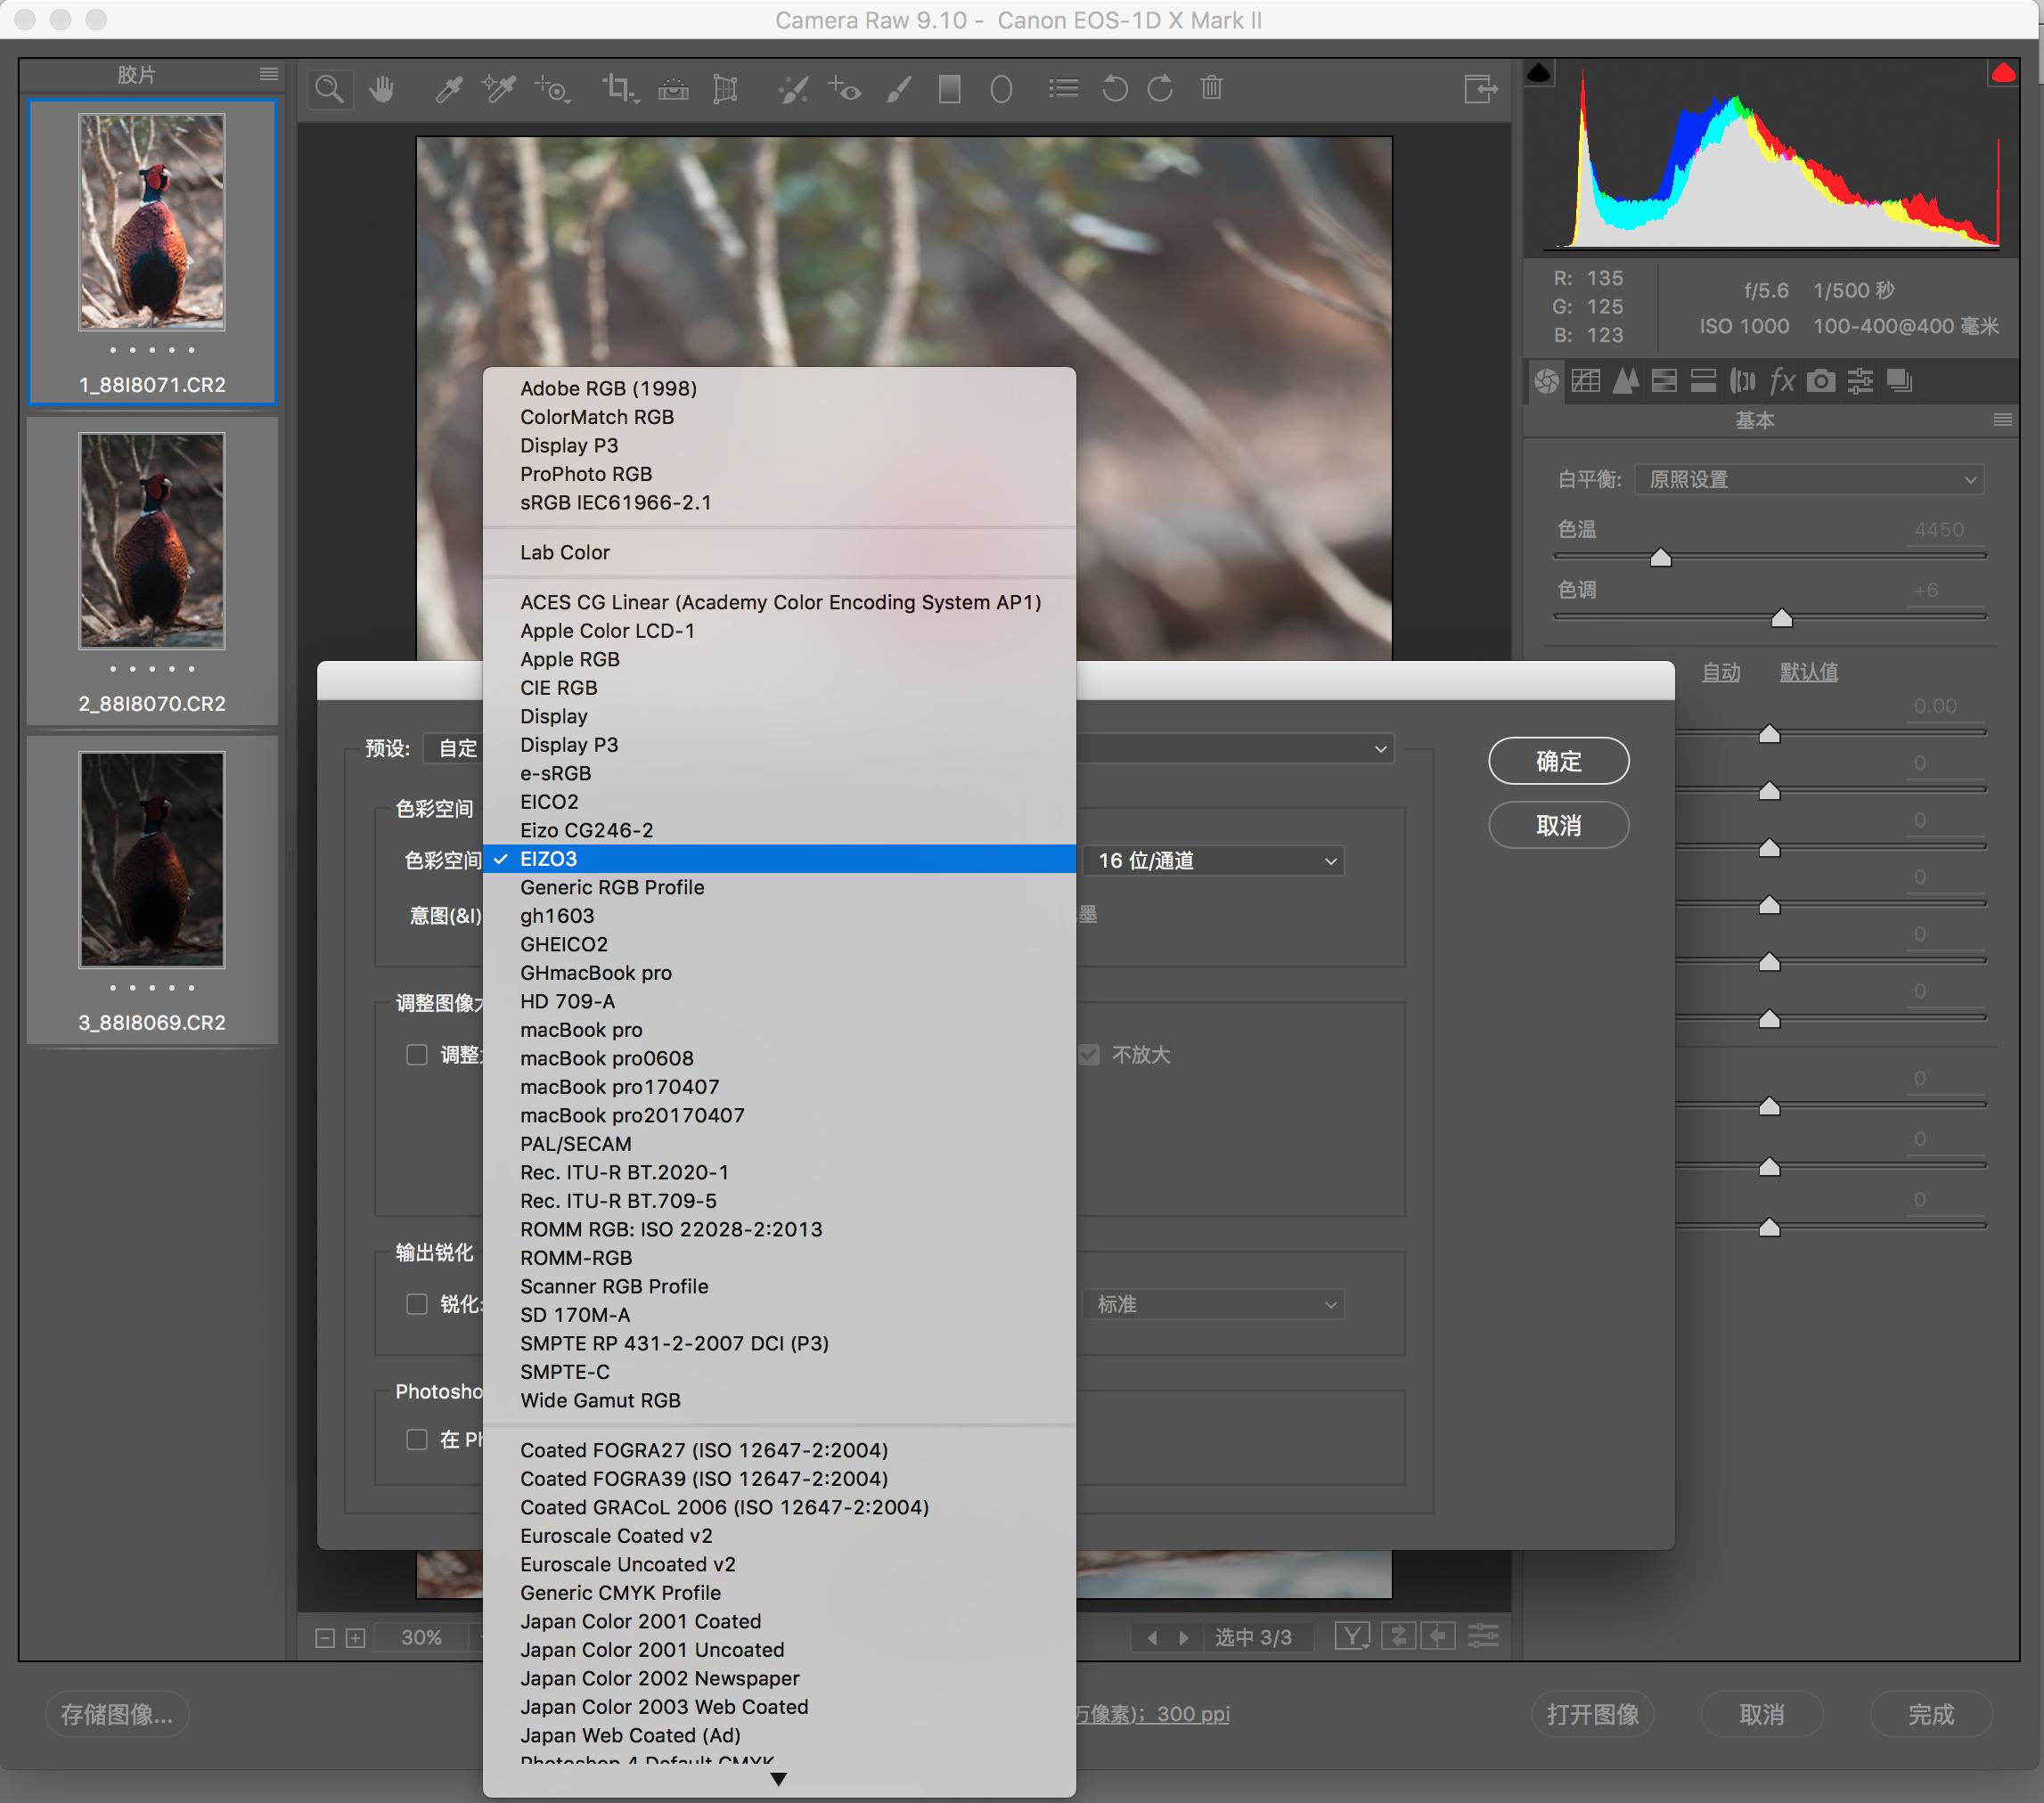Toggle the highlight clipping warning
Viewport: 2044px width, 1803px height.
click(x=2003, y=73)
